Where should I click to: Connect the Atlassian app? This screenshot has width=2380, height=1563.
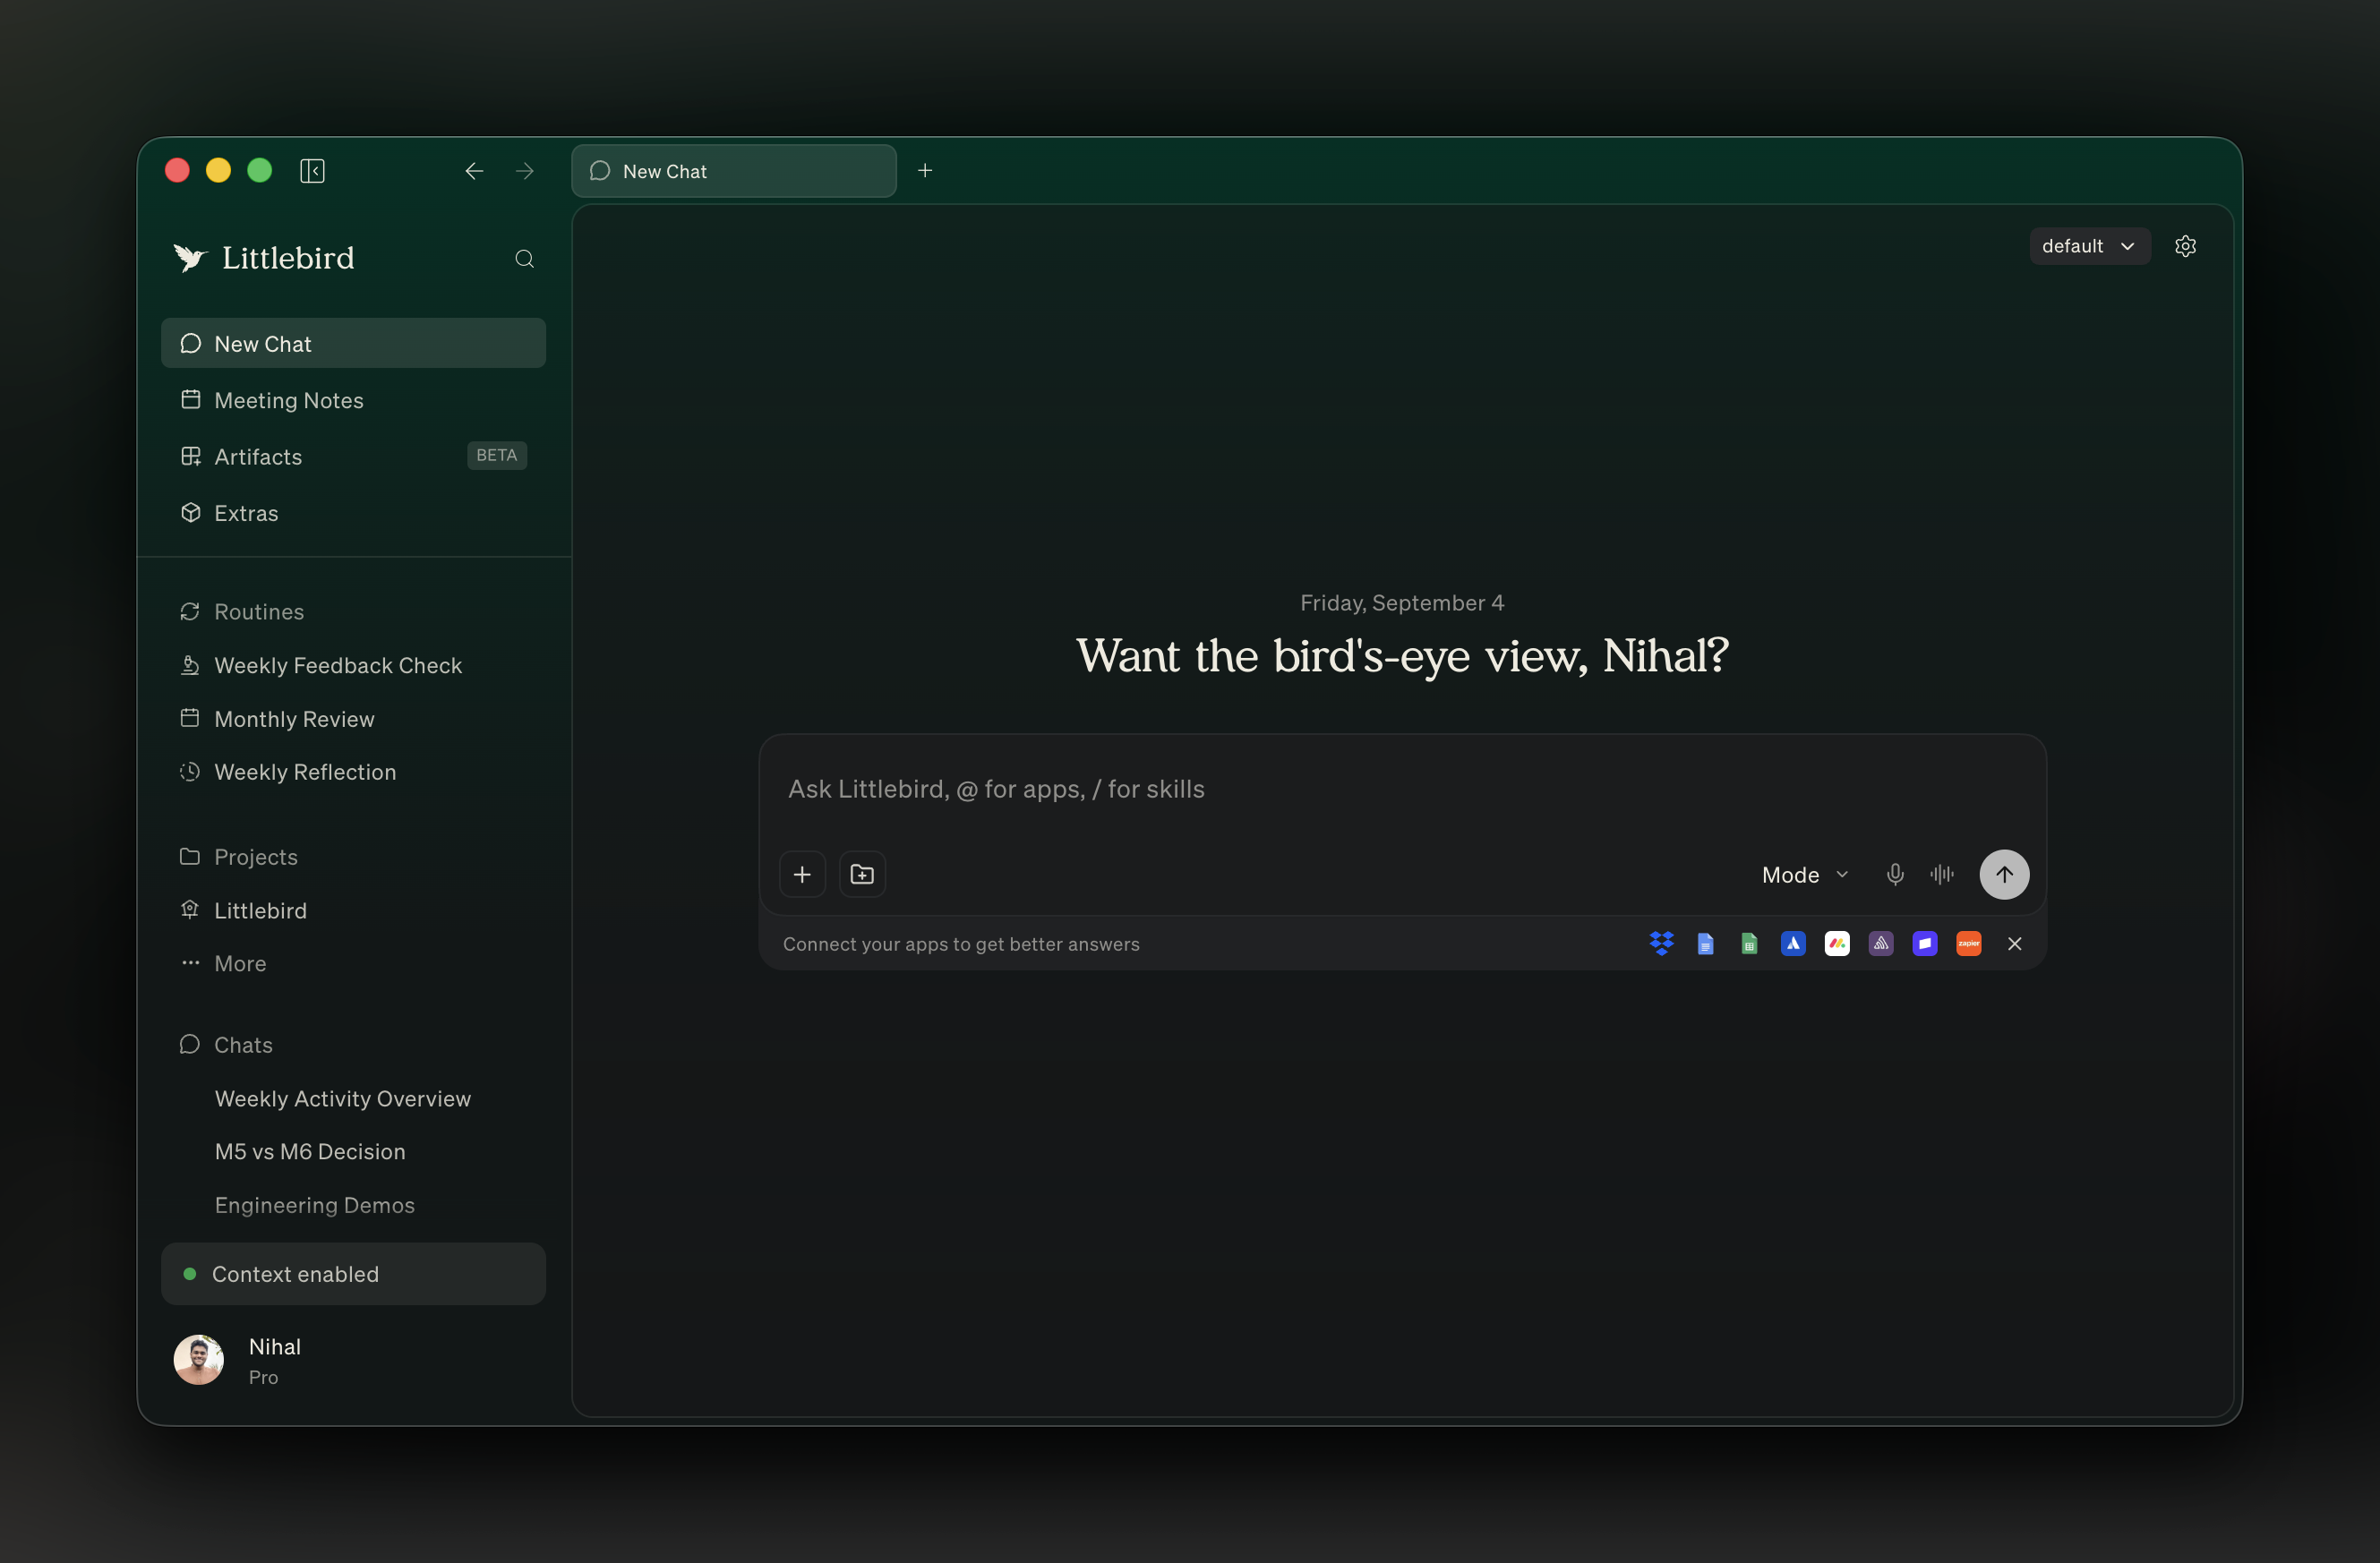(1793, 944)
